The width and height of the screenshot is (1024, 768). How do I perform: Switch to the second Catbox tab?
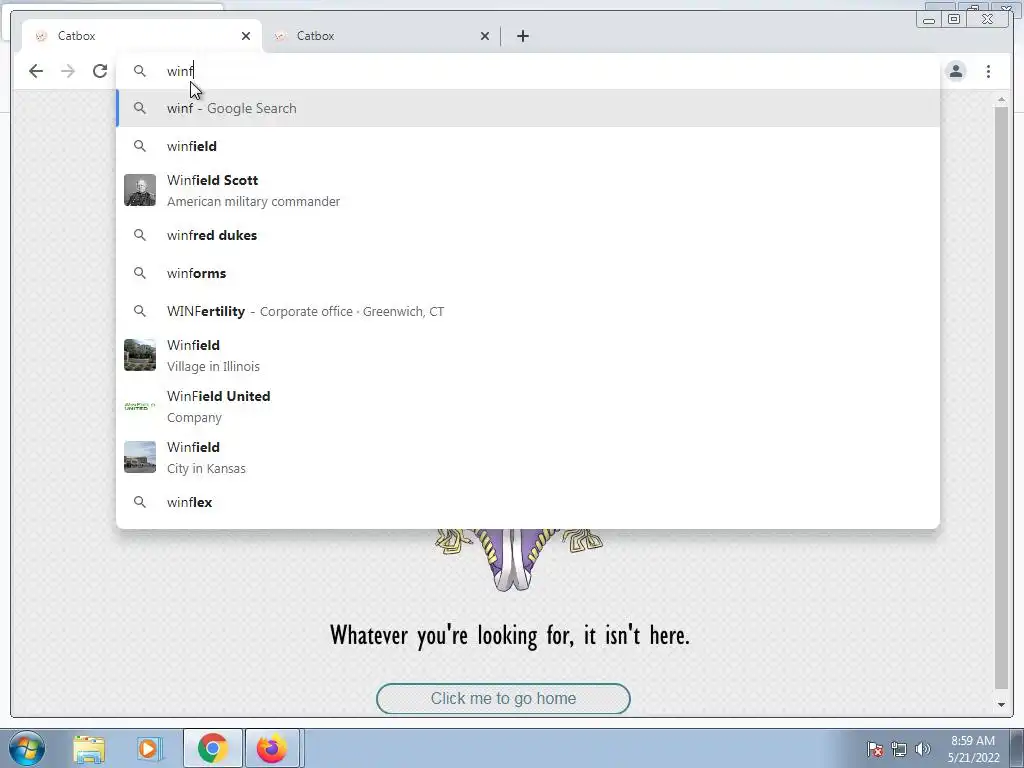click(x=379, y=36)
